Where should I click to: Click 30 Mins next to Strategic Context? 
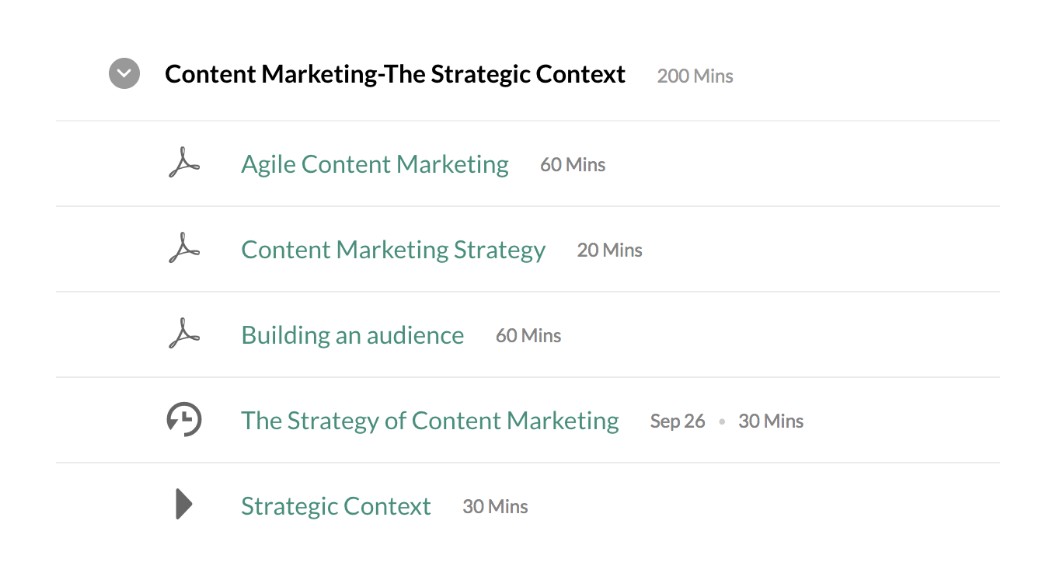[x=495, y=507]
